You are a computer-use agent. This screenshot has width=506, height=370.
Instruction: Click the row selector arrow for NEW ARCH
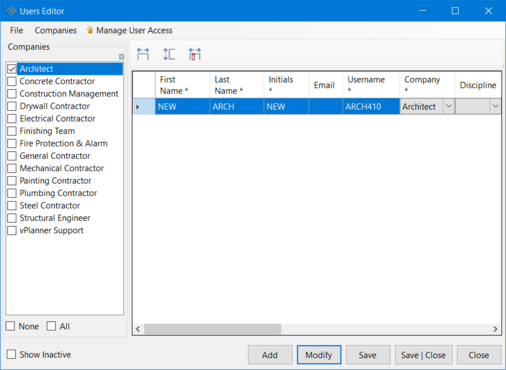pos(138,107)
